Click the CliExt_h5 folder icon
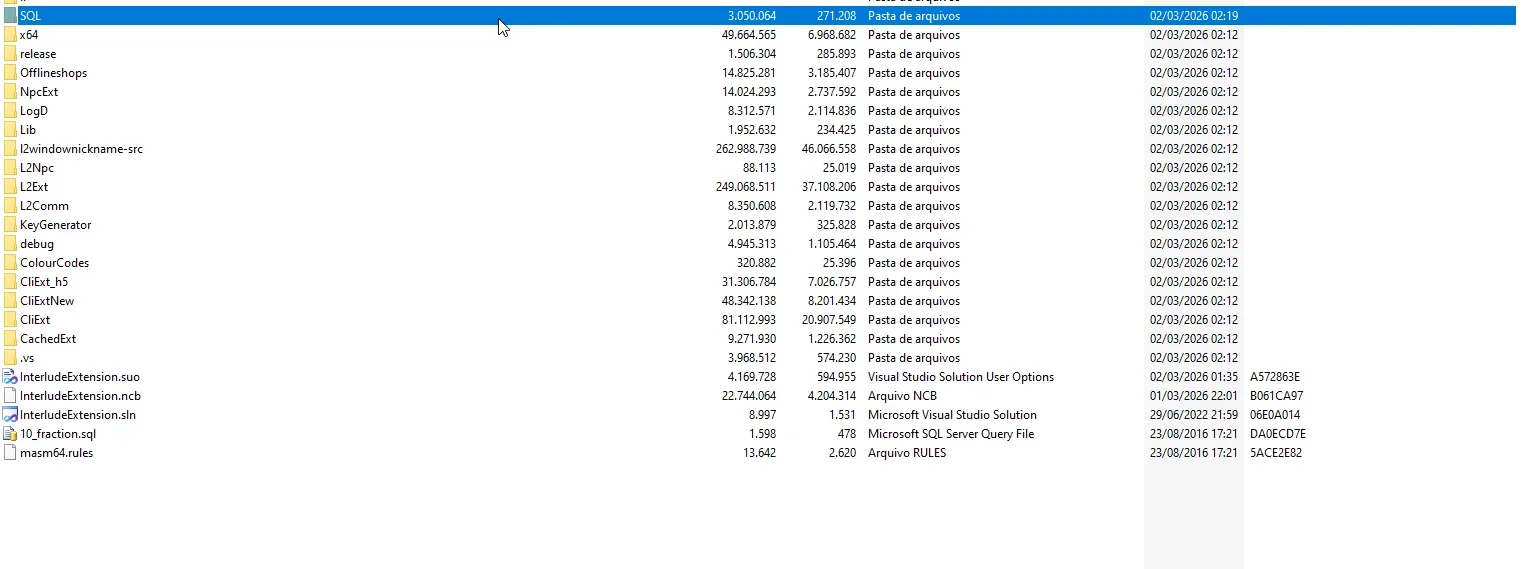The width and height of the screenshot is (1528, 569). pos(10,282)
